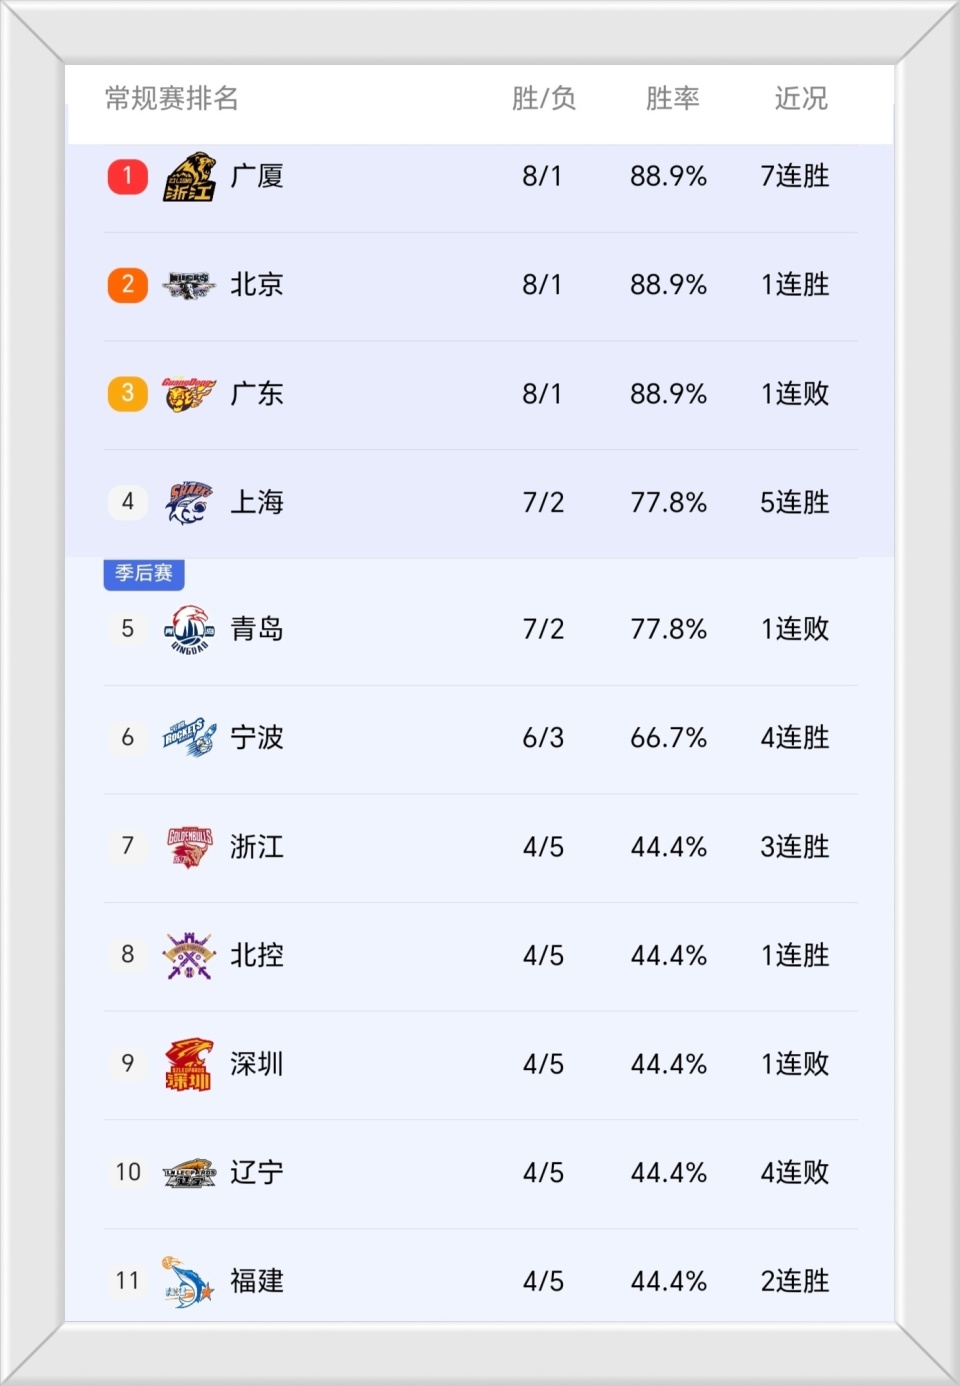
Task: Click the blue 季后赛 label
Action: click(143, 573)
